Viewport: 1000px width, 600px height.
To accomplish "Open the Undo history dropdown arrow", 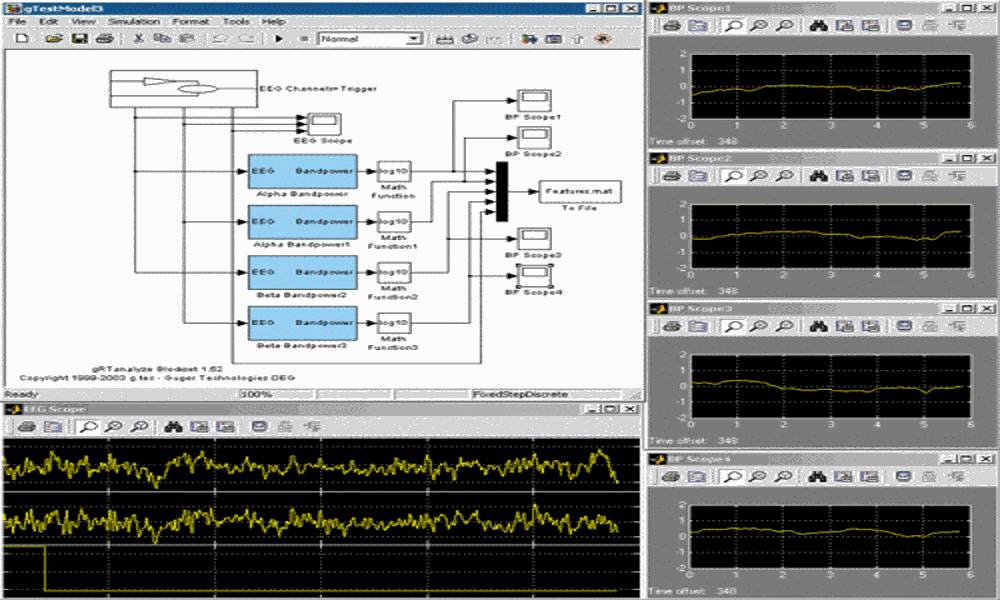I will point(224,41).
